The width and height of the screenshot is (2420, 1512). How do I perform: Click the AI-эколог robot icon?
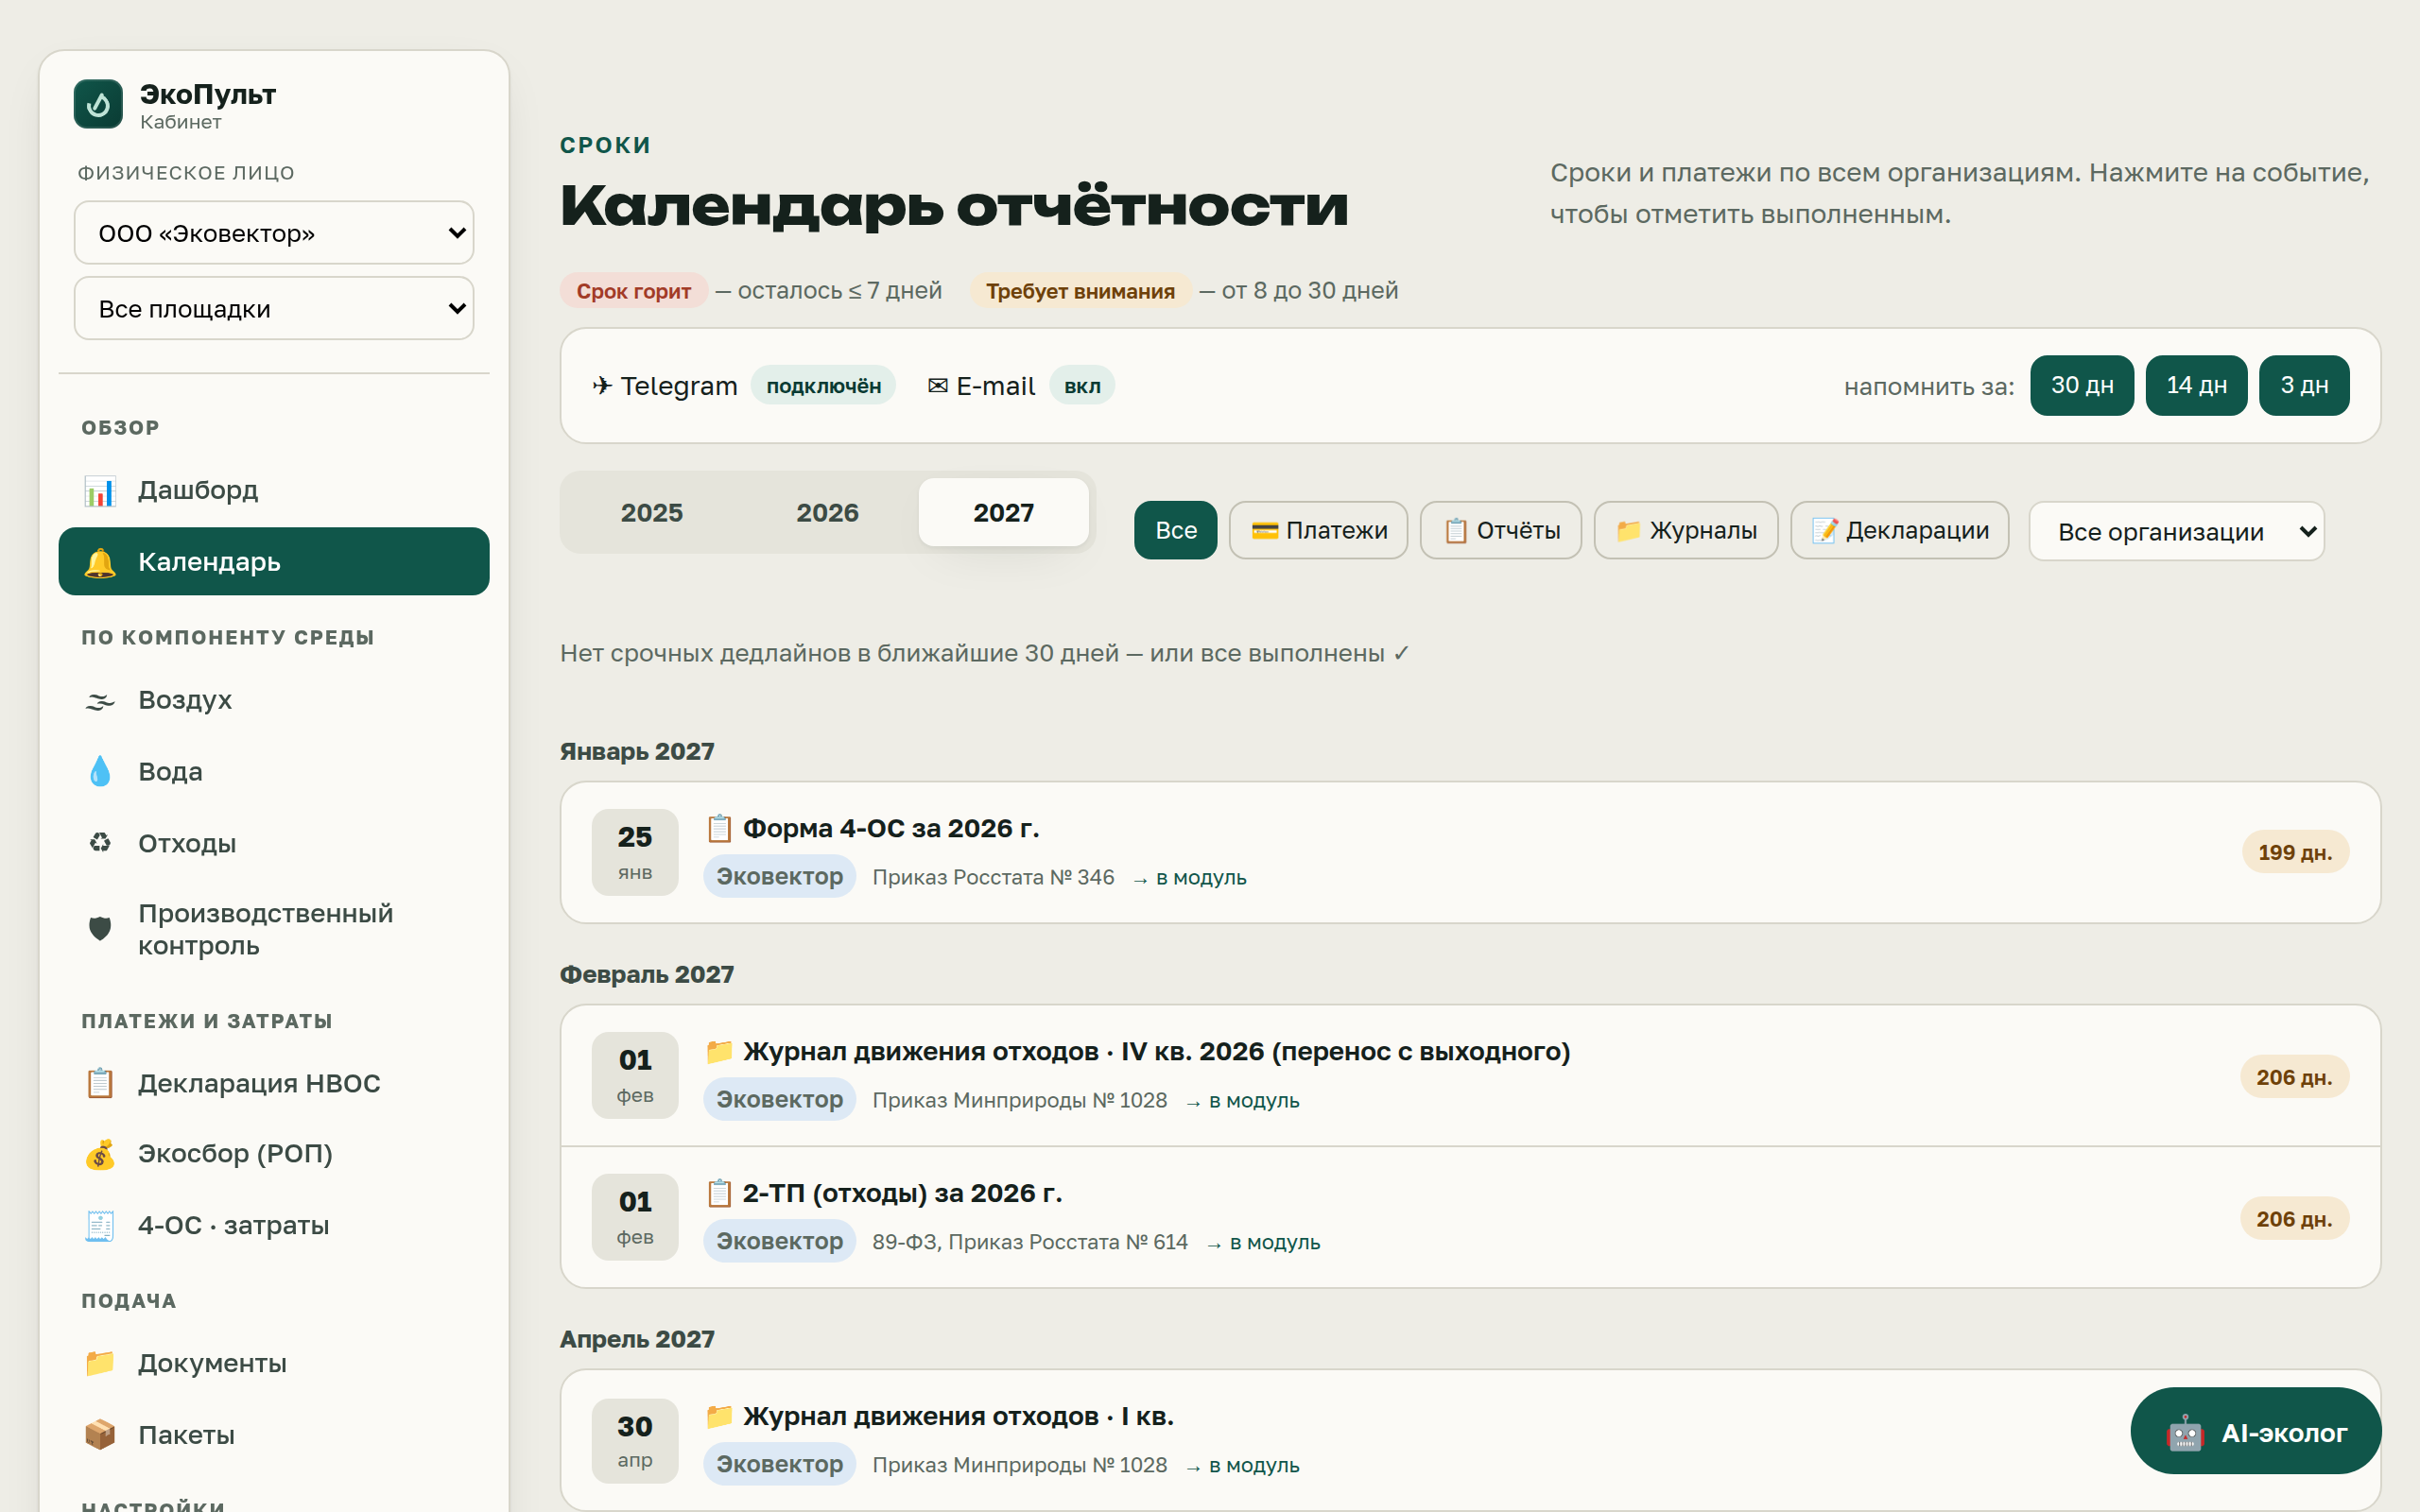point(2185,1433)
